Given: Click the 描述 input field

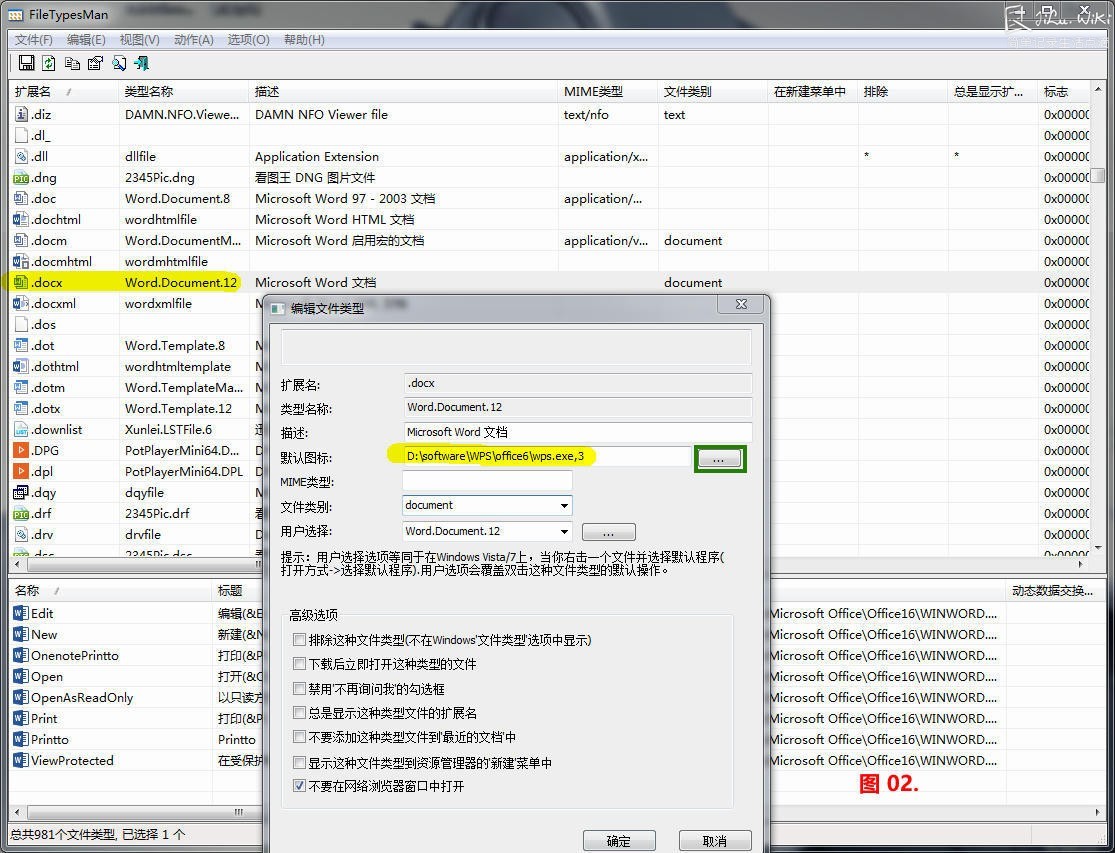Looking at the screenshot, I should click(x=577, y=432).
